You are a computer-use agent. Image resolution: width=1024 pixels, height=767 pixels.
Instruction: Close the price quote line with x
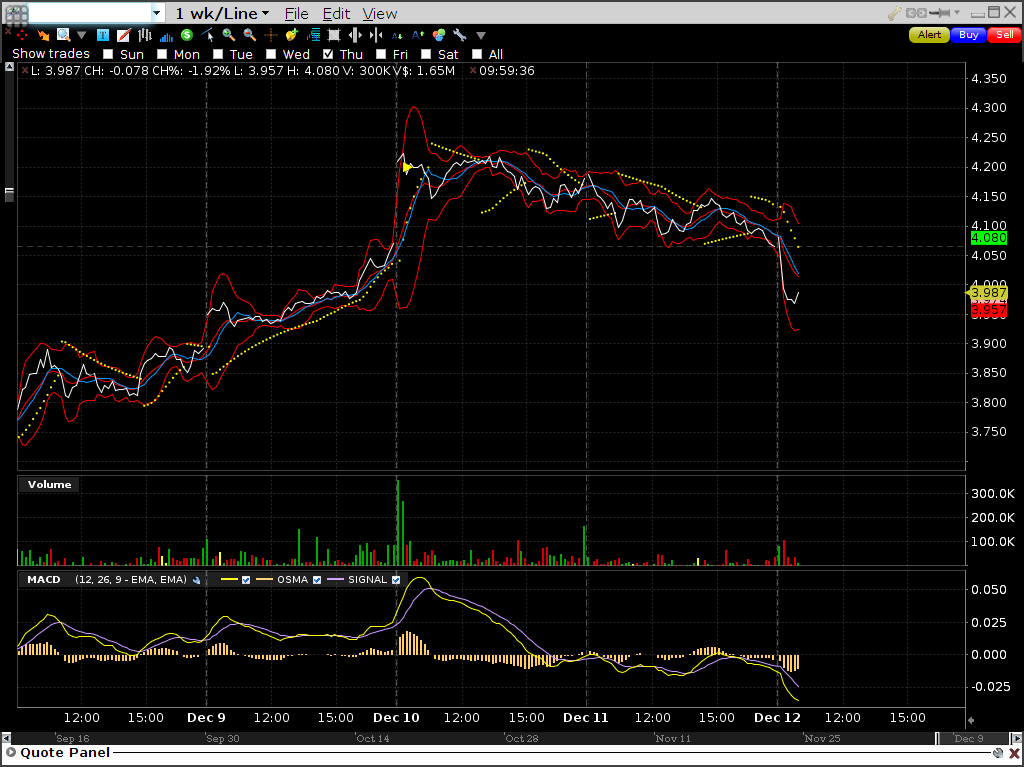pyautogui.click(x=25, y=71)
